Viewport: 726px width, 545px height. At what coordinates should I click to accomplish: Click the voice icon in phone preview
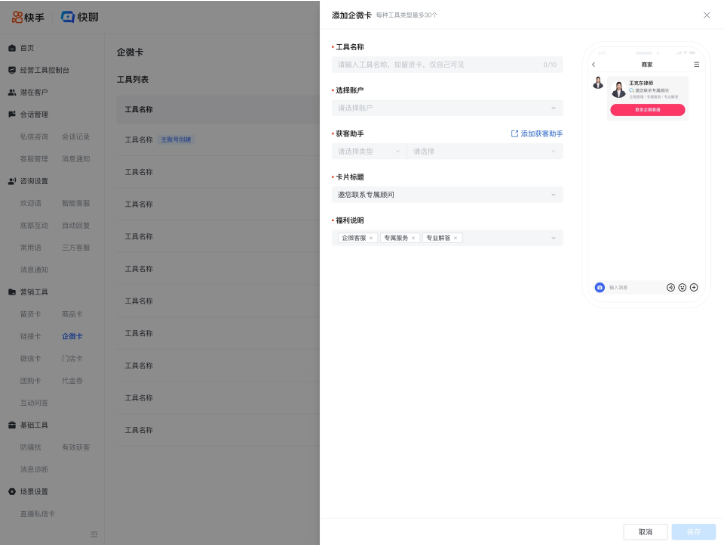(670, 288)
